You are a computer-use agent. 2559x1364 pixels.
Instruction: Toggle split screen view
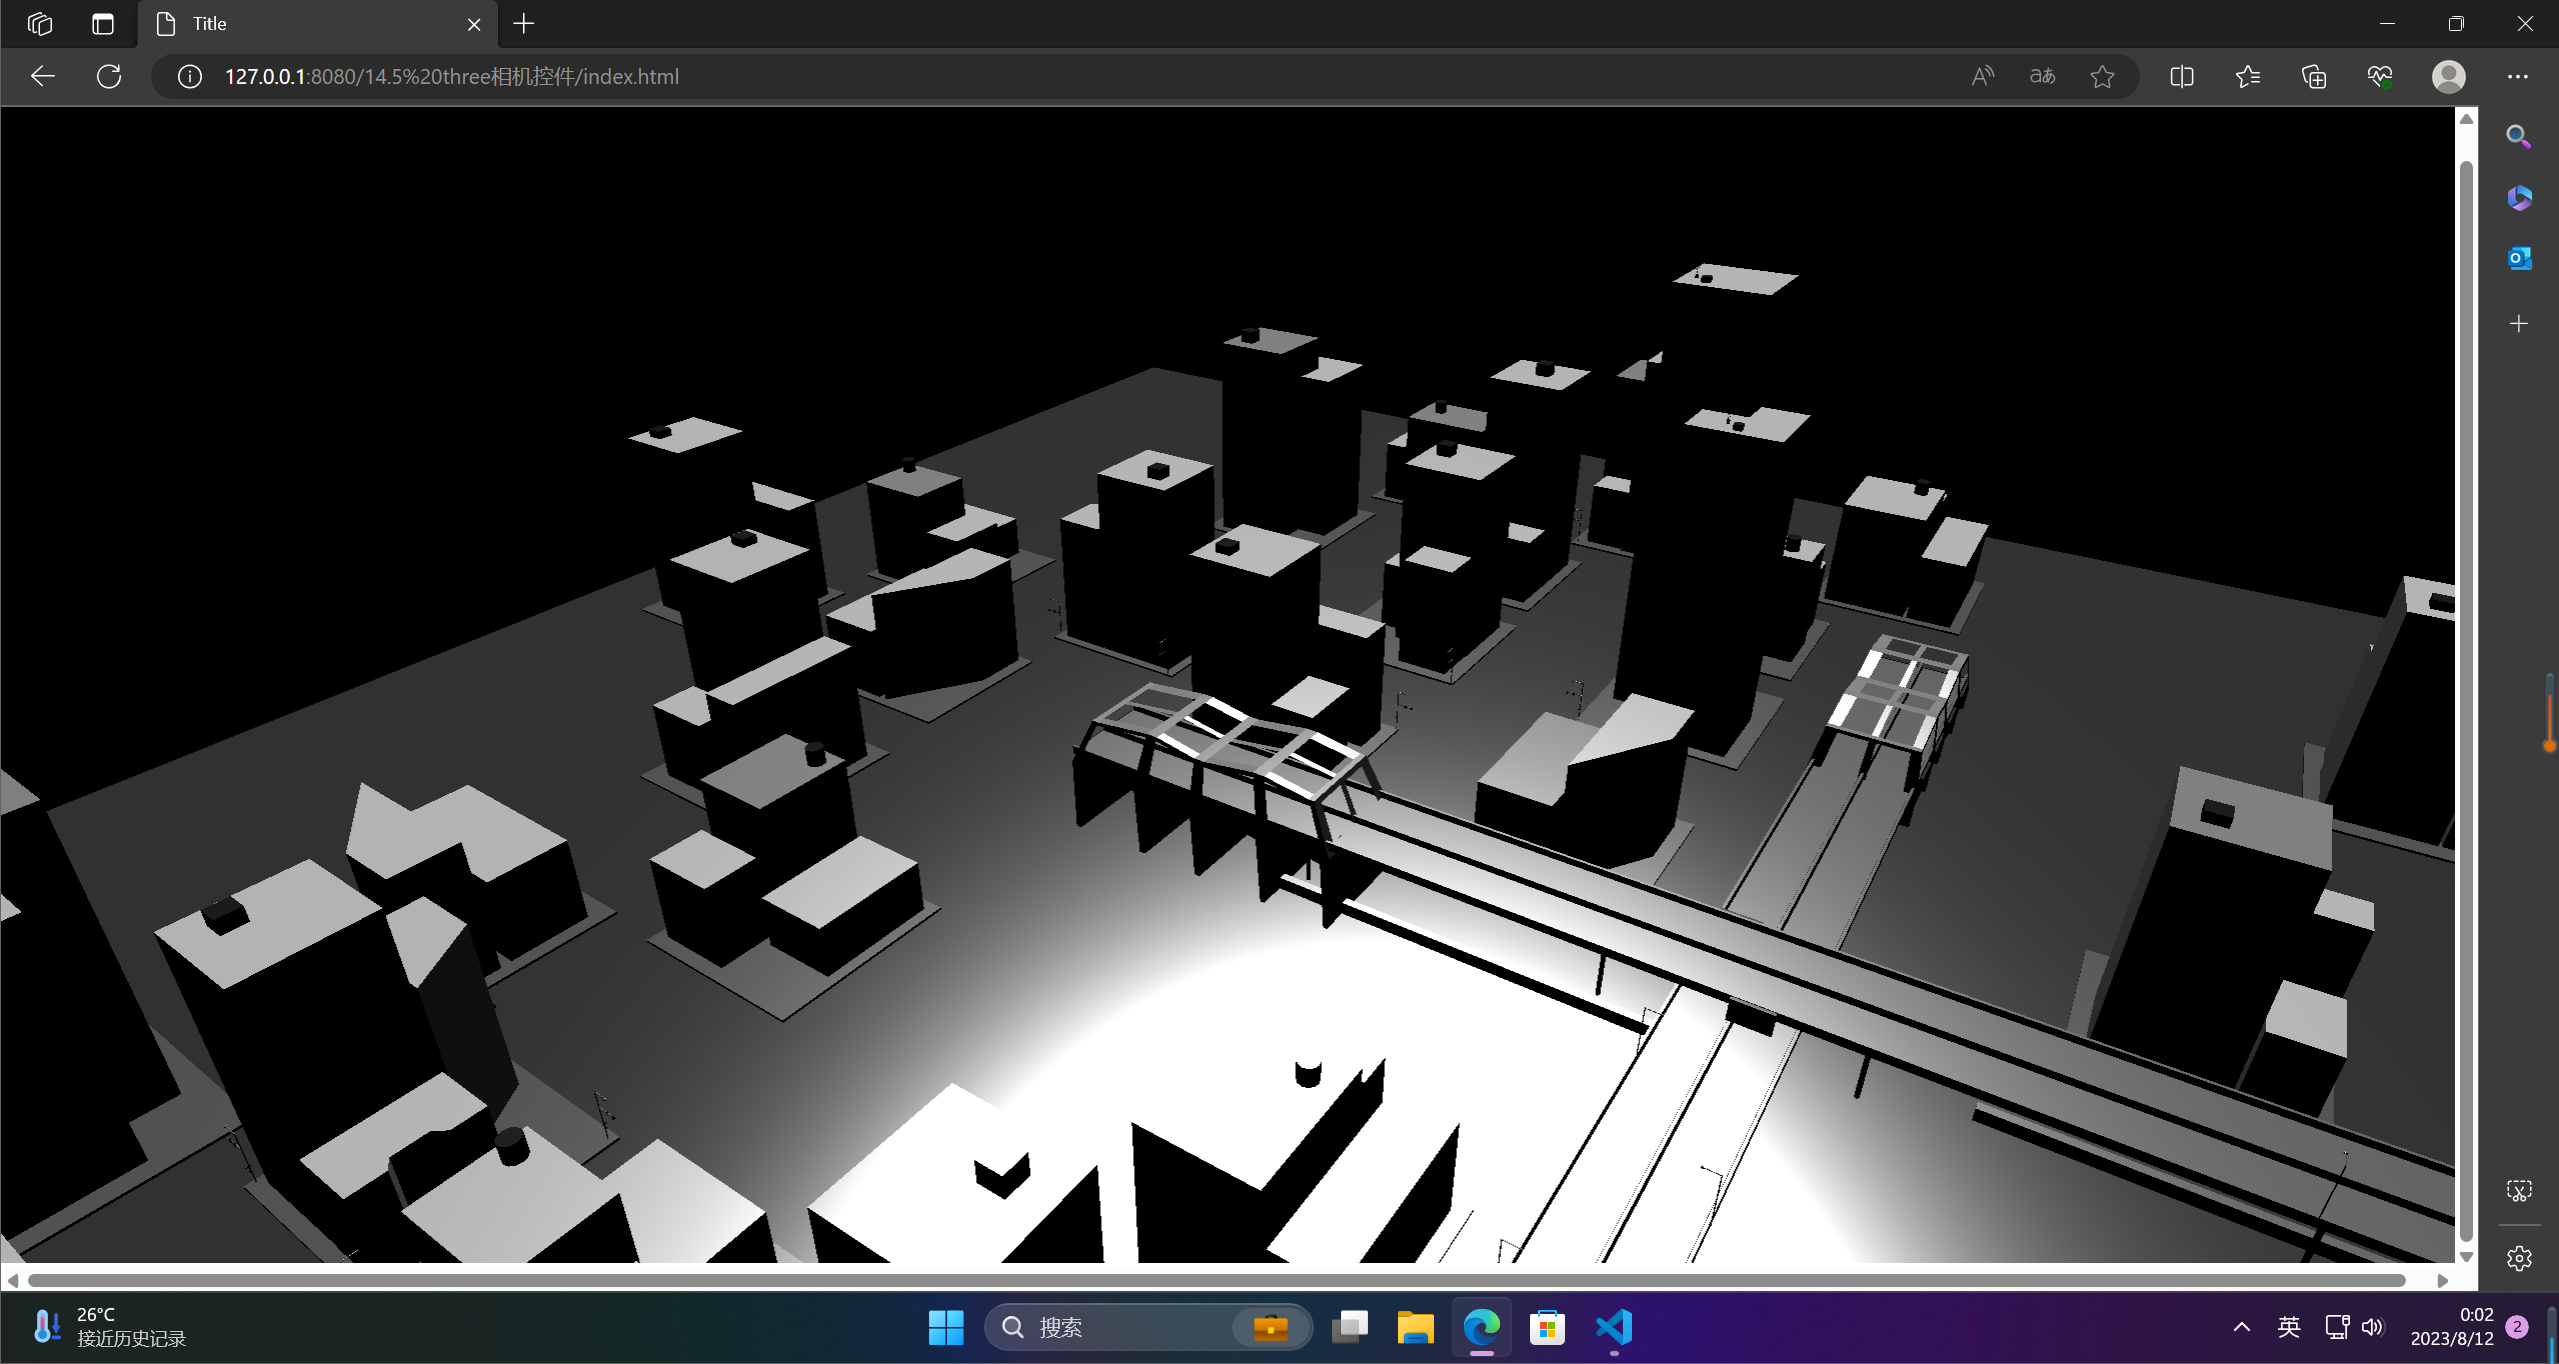2182,76
